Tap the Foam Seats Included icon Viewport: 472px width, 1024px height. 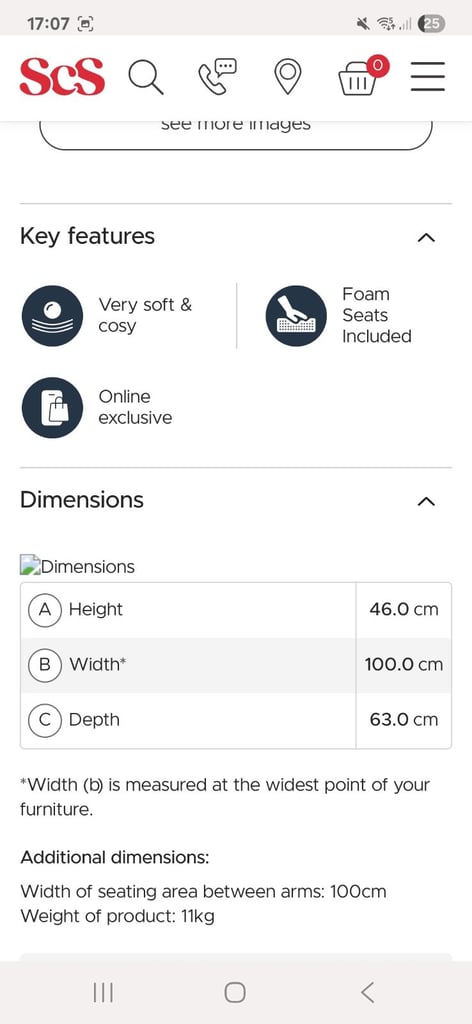pyautogui.click(x=296, y=316)
